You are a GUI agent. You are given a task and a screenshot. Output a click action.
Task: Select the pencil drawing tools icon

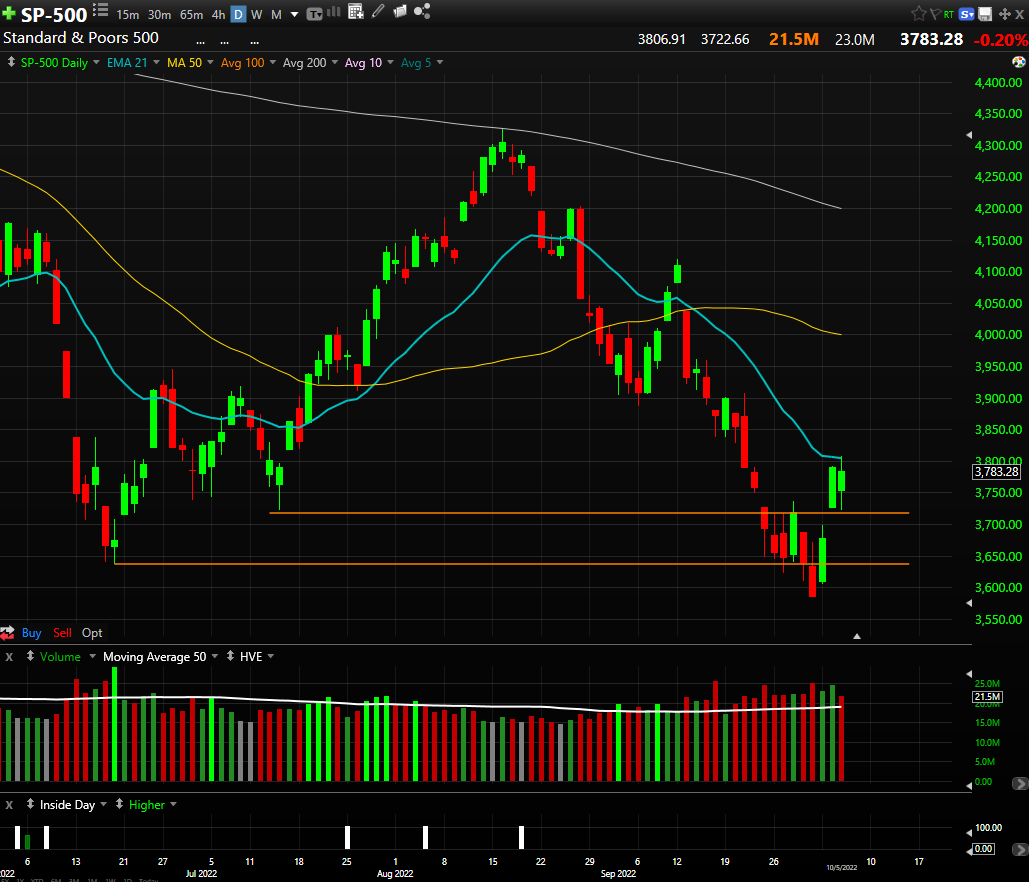(x=378, y=11)
